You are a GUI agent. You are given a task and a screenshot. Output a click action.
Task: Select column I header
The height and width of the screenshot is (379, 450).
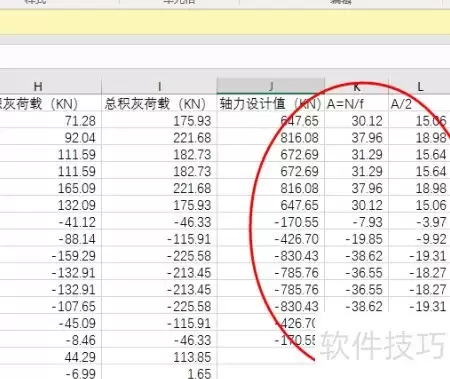click(159, 87)
